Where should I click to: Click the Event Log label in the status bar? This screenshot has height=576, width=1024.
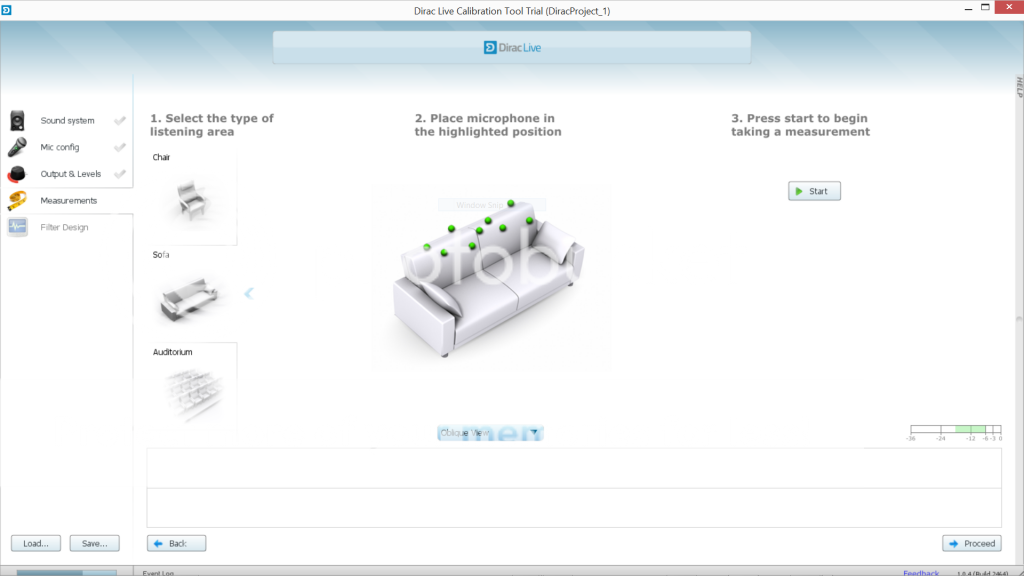pos(158,573)
